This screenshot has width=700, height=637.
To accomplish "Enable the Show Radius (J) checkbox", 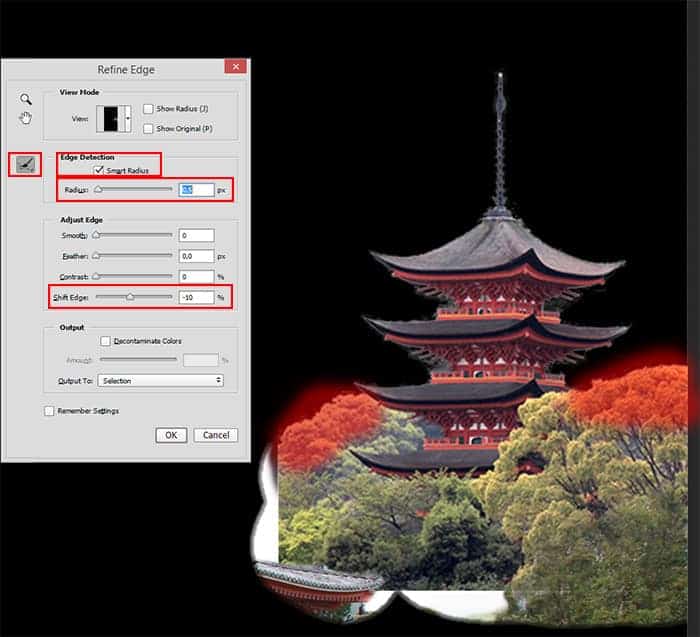I will (148, 109).
